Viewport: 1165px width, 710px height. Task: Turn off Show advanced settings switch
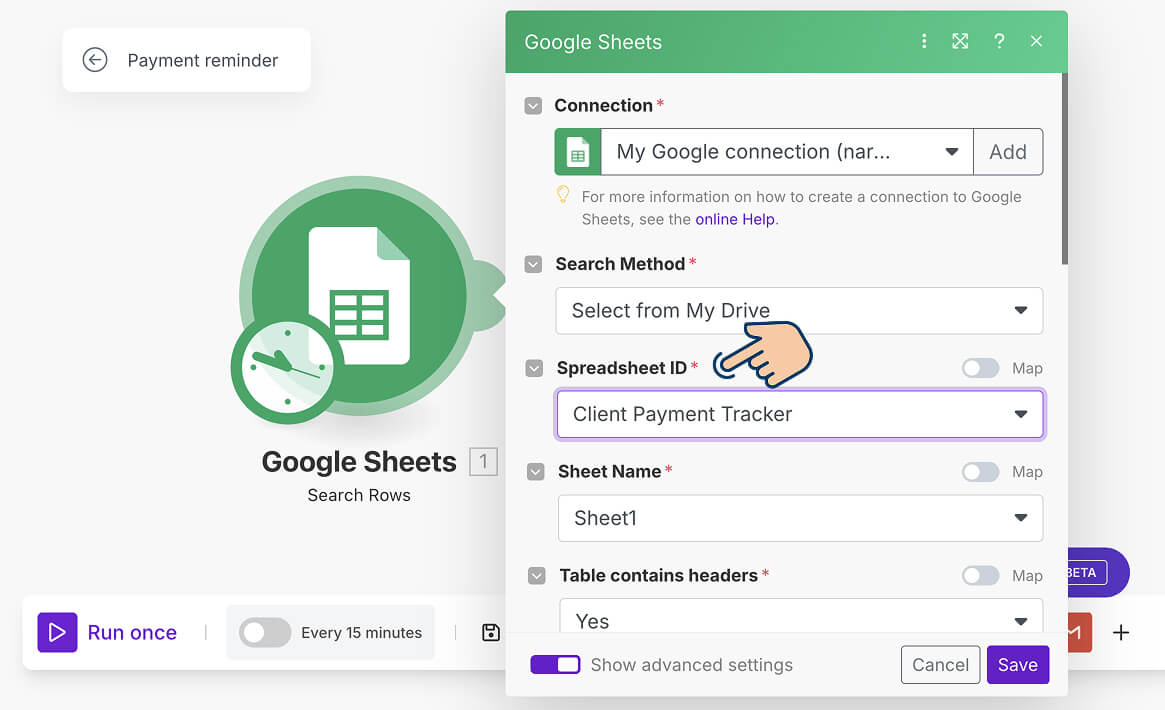click(555, 665)
